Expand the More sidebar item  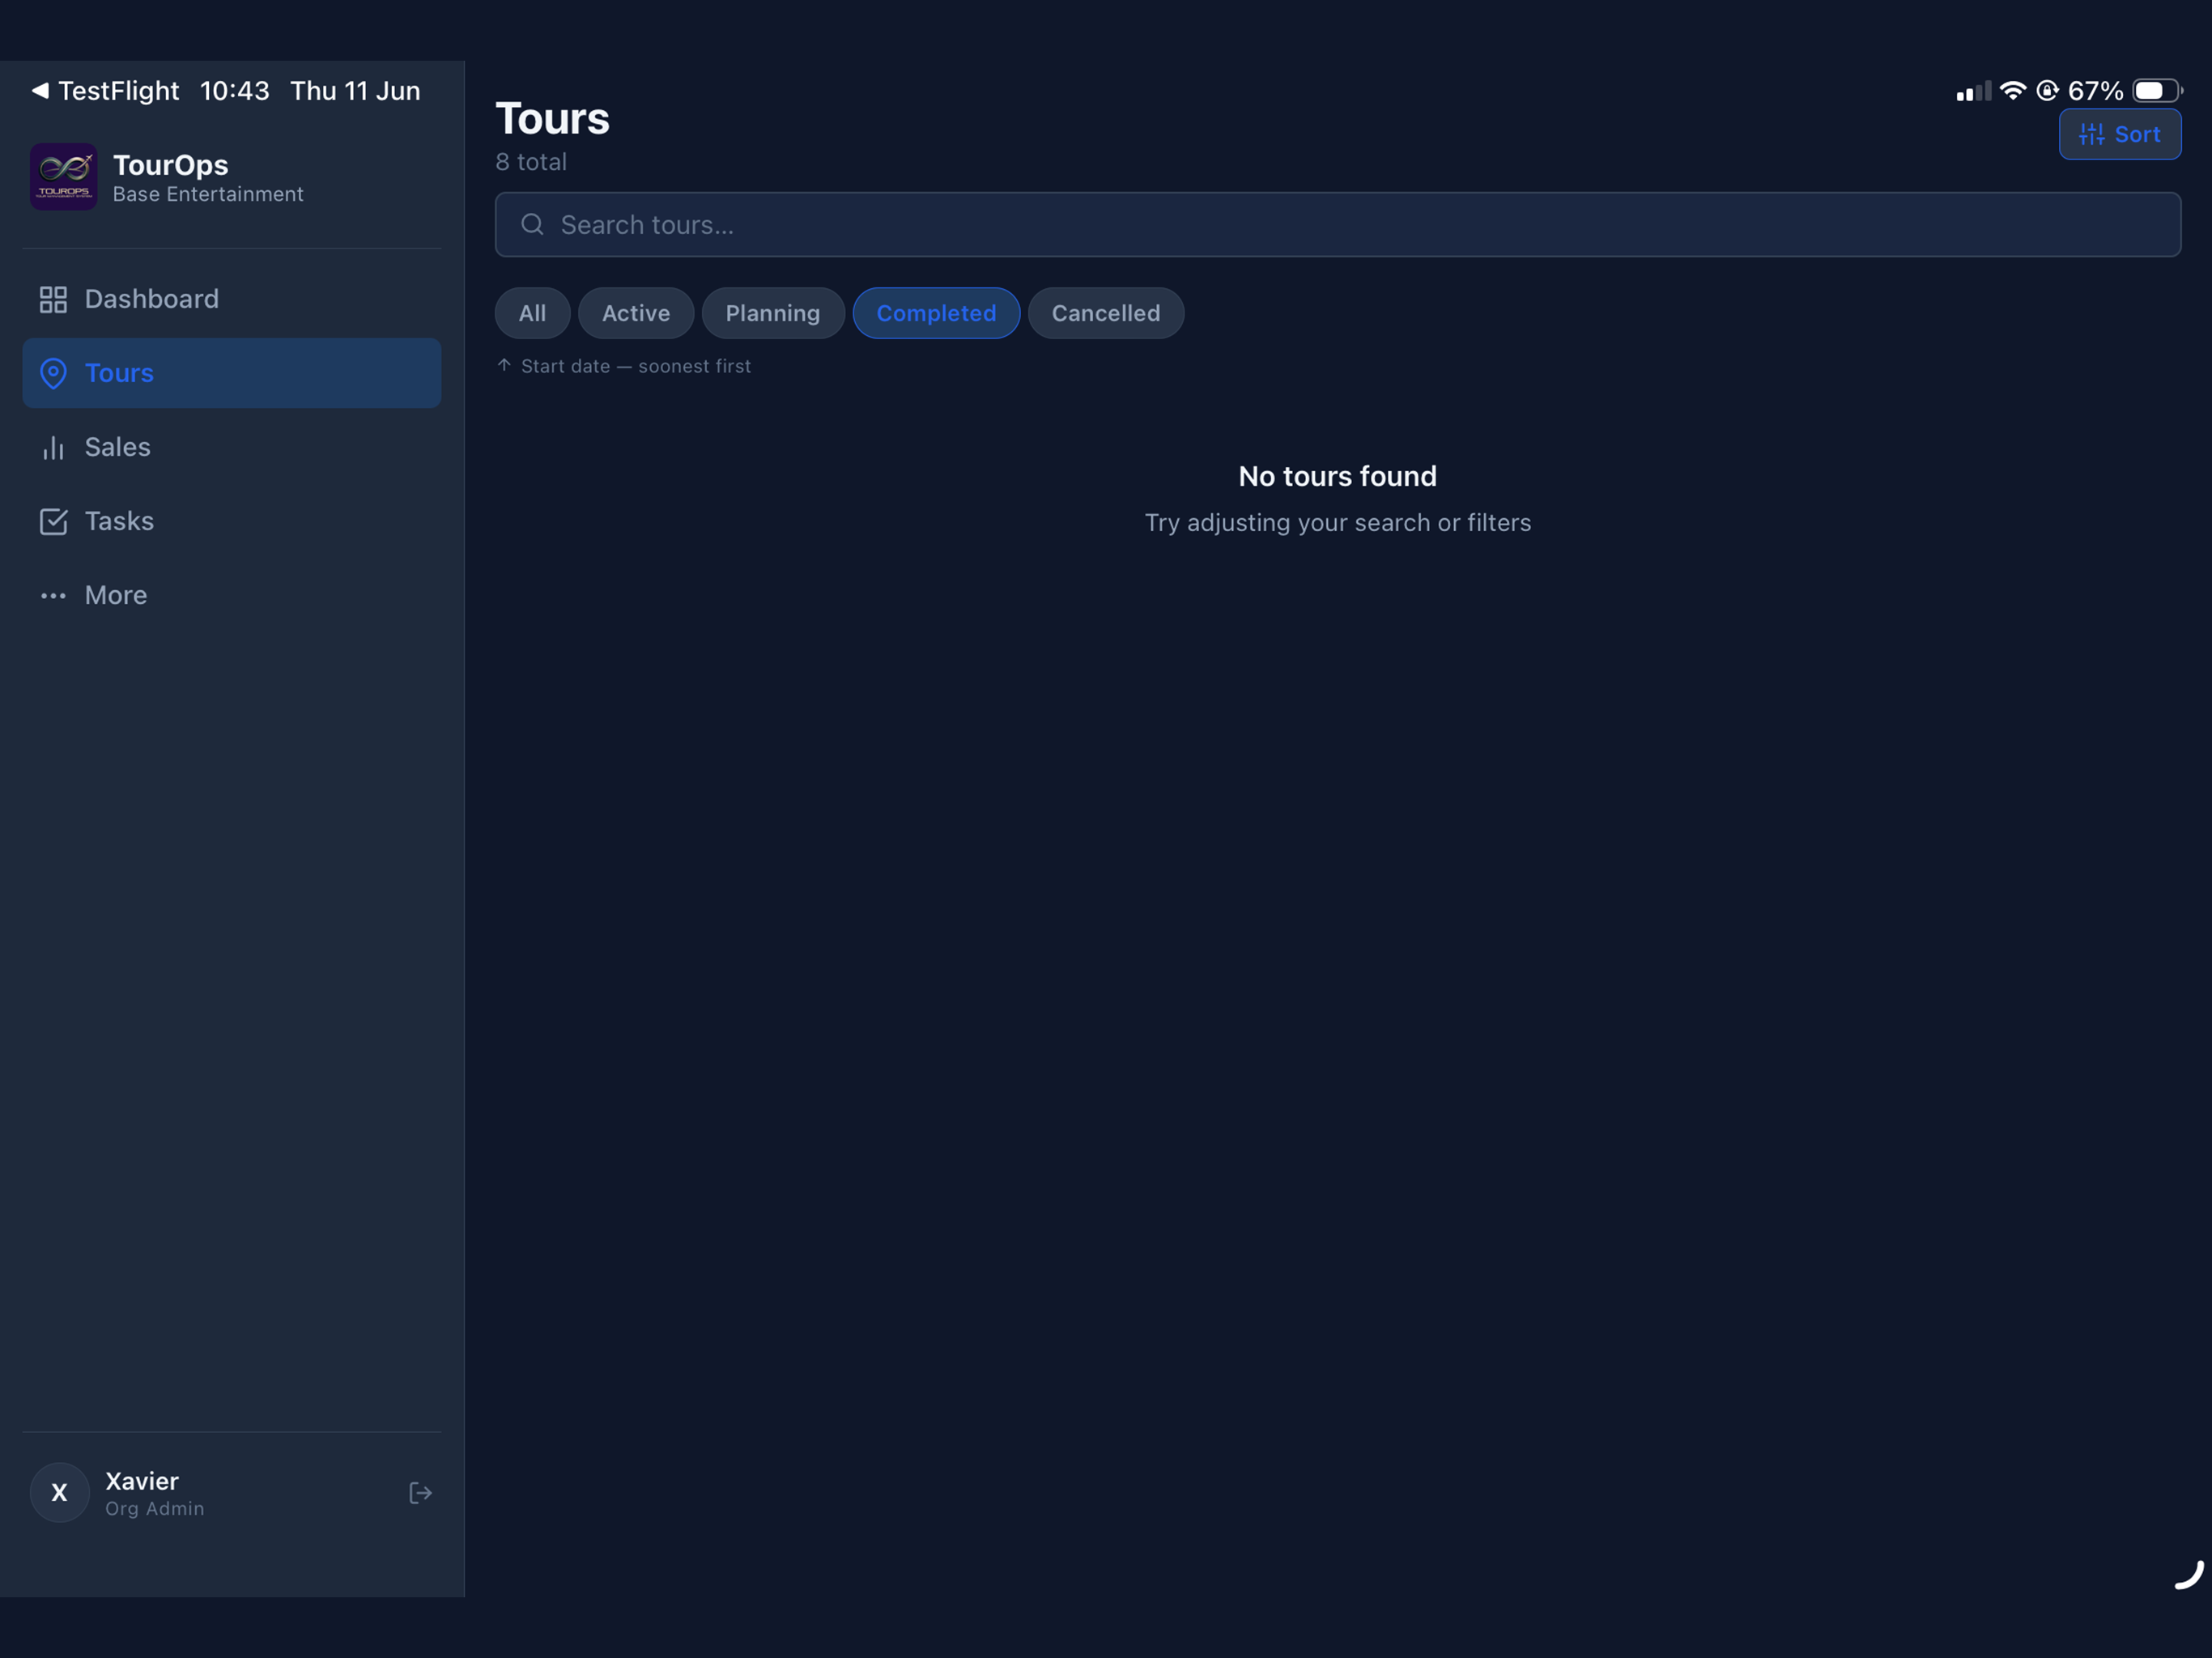pyautogui.click(x=232, y=596)
